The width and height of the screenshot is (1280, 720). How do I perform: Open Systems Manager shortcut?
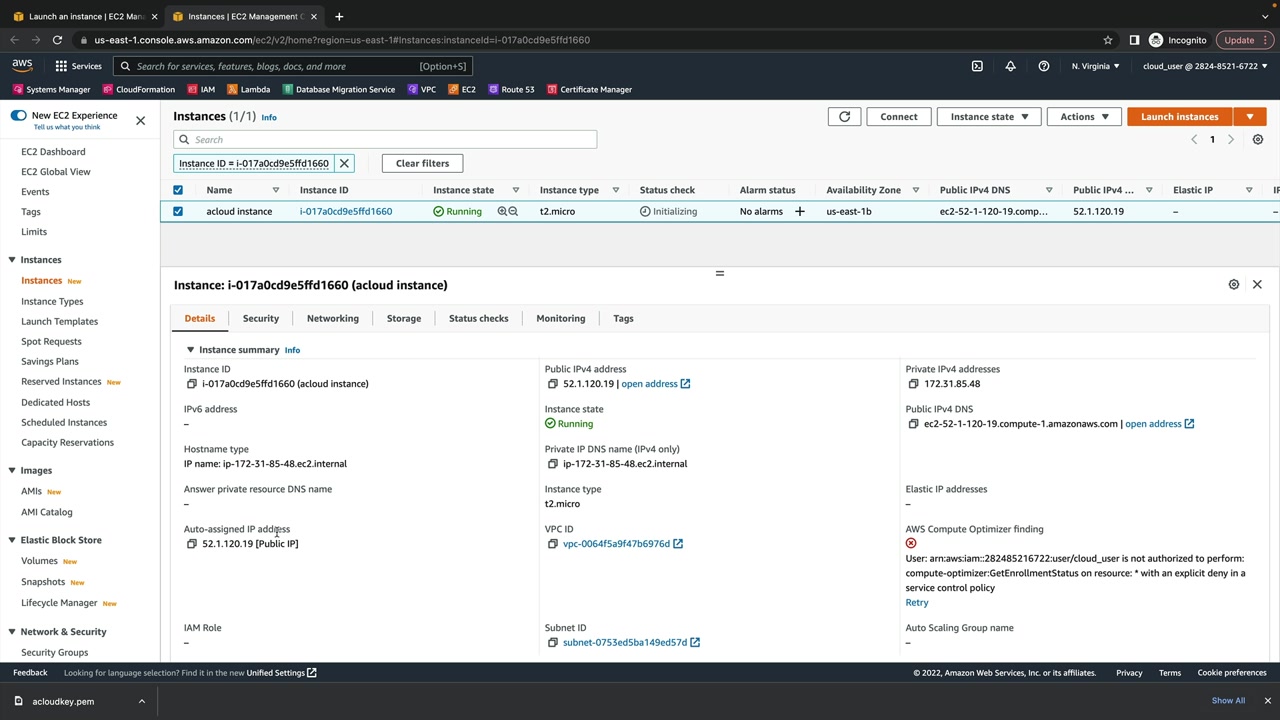[51, 89]
